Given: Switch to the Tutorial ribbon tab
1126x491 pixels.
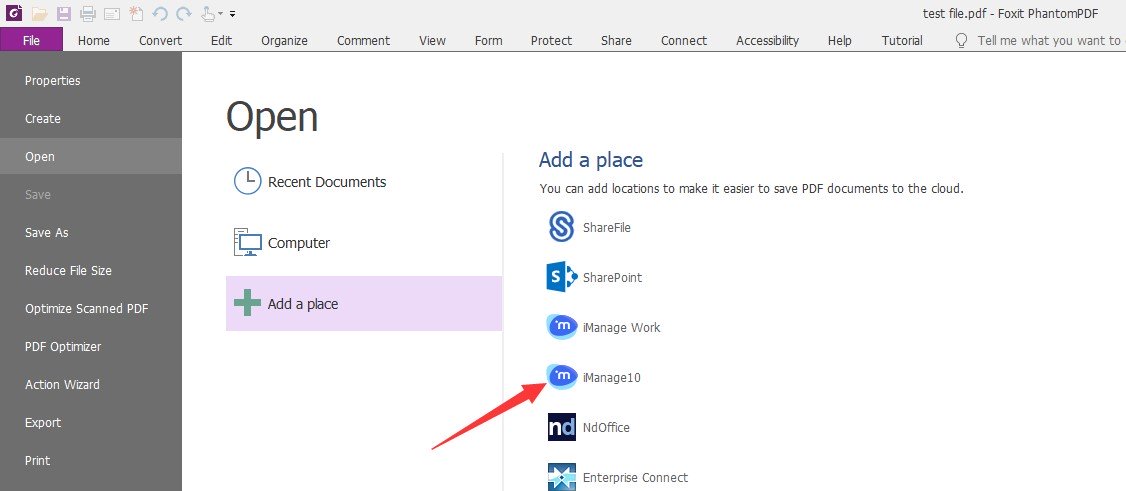Looking at the screenshot, I should click(x=902, y=40).
